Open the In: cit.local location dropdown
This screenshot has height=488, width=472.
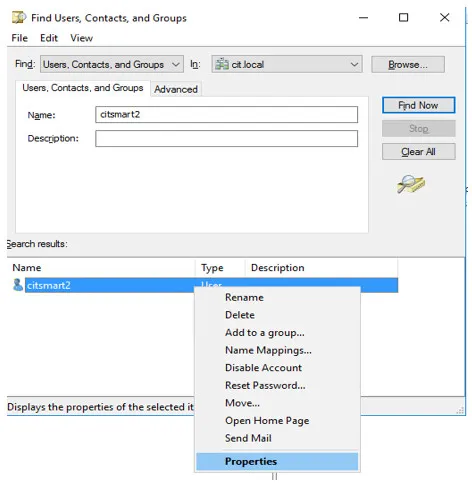point(287,64)
